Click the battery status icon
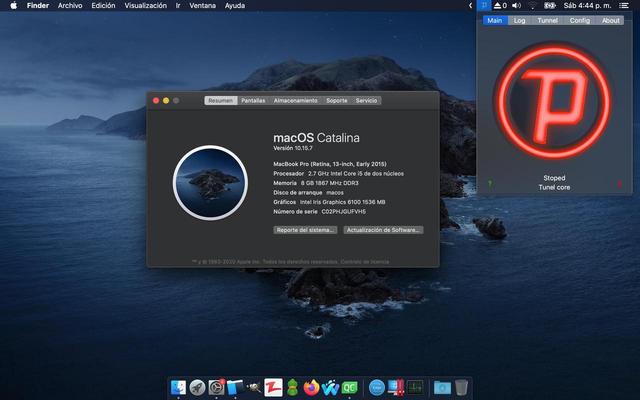This screenshot has height=400, width=640. coord(550,5)
